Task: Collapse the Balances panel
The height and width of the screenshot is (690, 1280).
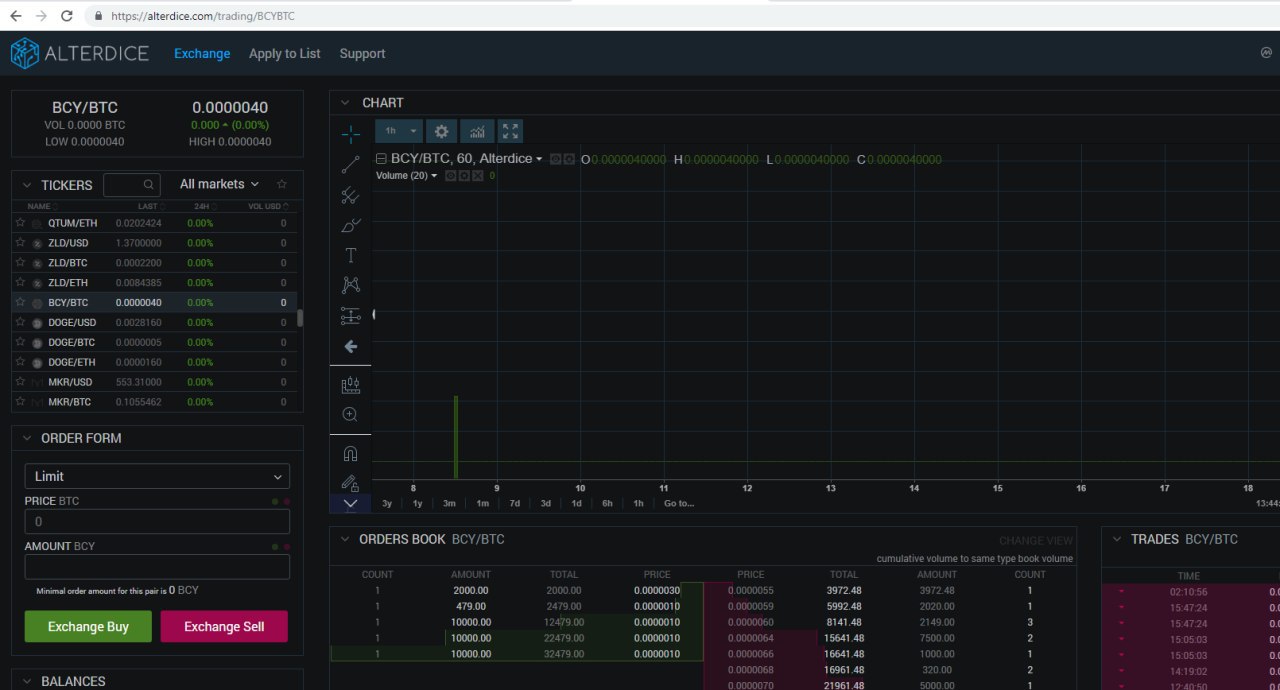Action: click(x=27, y=681)
